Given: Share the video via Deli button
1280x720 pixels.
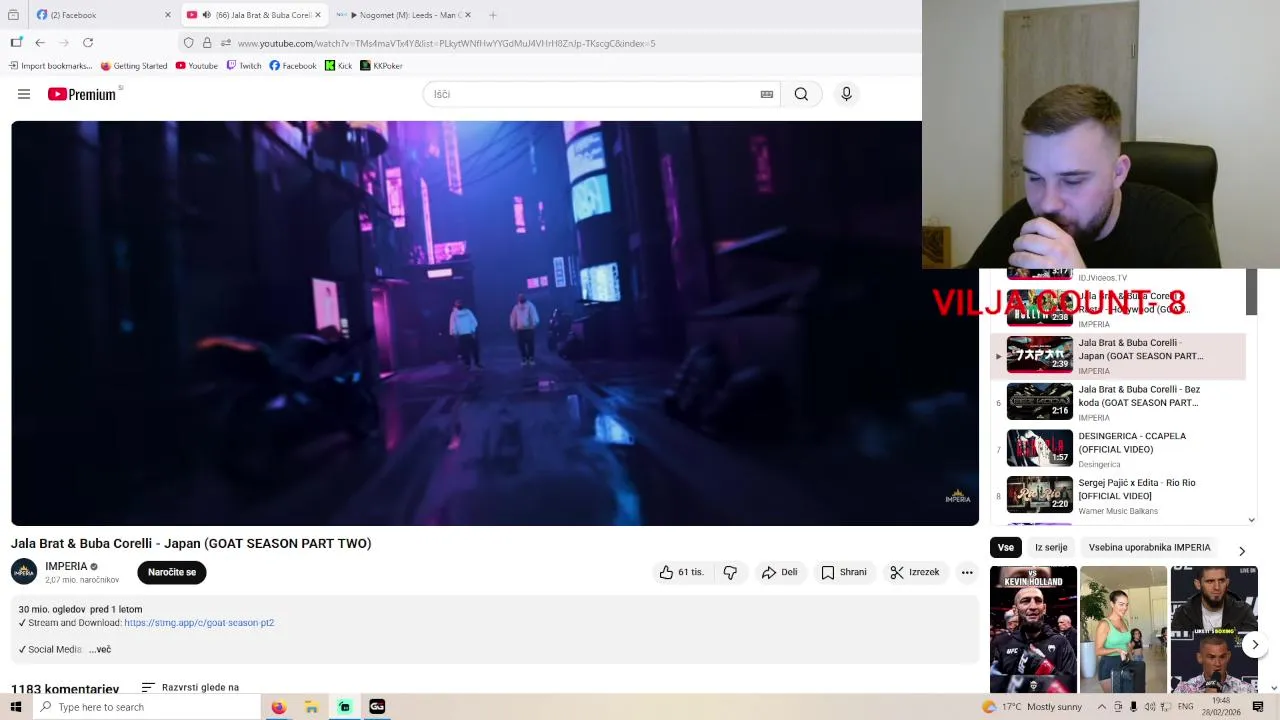Looking at the screenshot, I should (x=779, y=572).
